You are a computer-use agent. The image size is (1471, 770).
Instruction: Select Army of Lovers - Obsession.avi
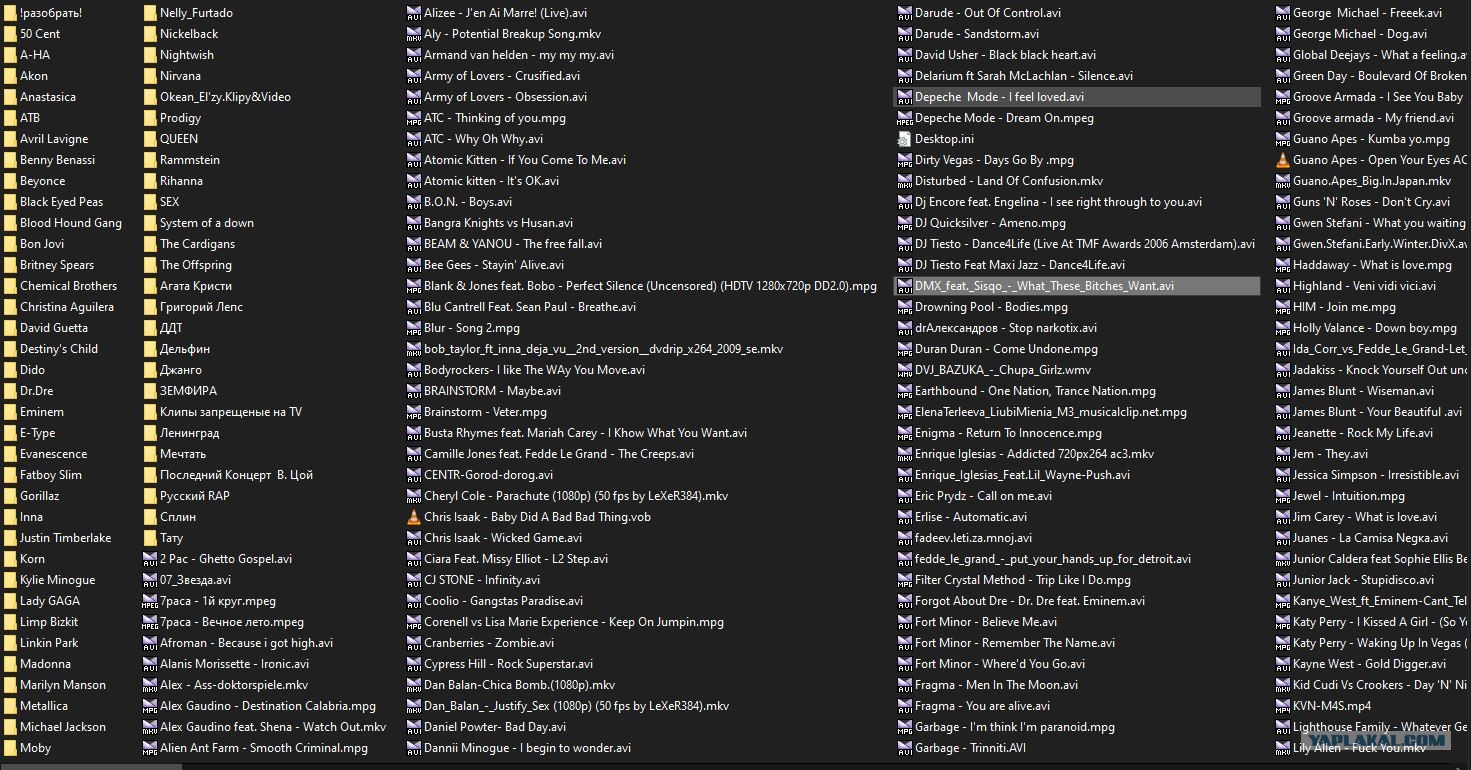pyautogui.click(x=505, y=97)
